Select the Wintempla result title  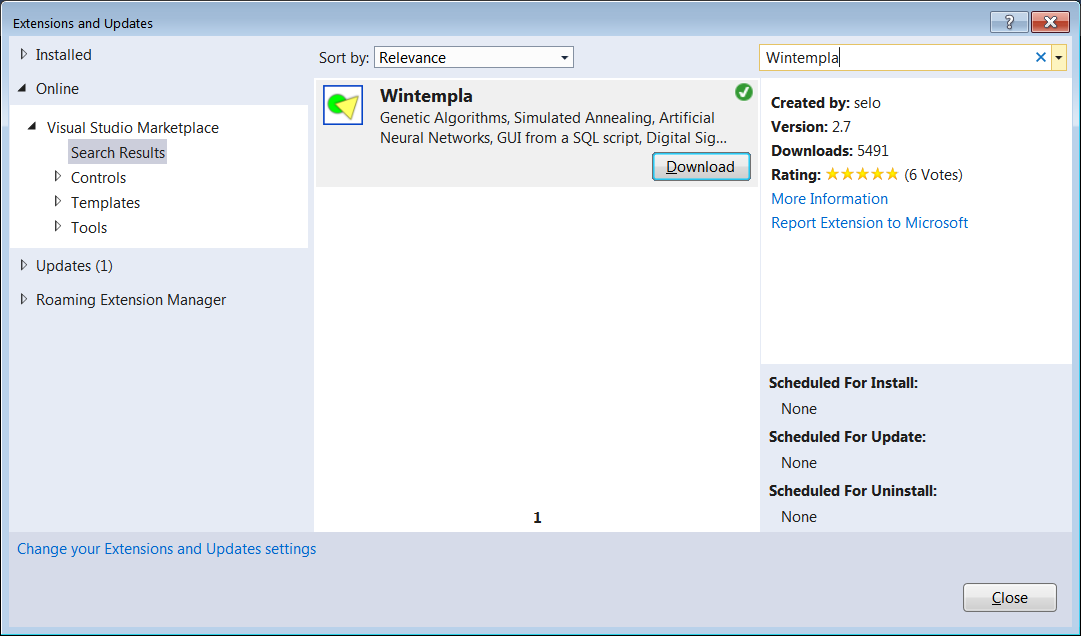pyautogui.click(x=426, y=95)
